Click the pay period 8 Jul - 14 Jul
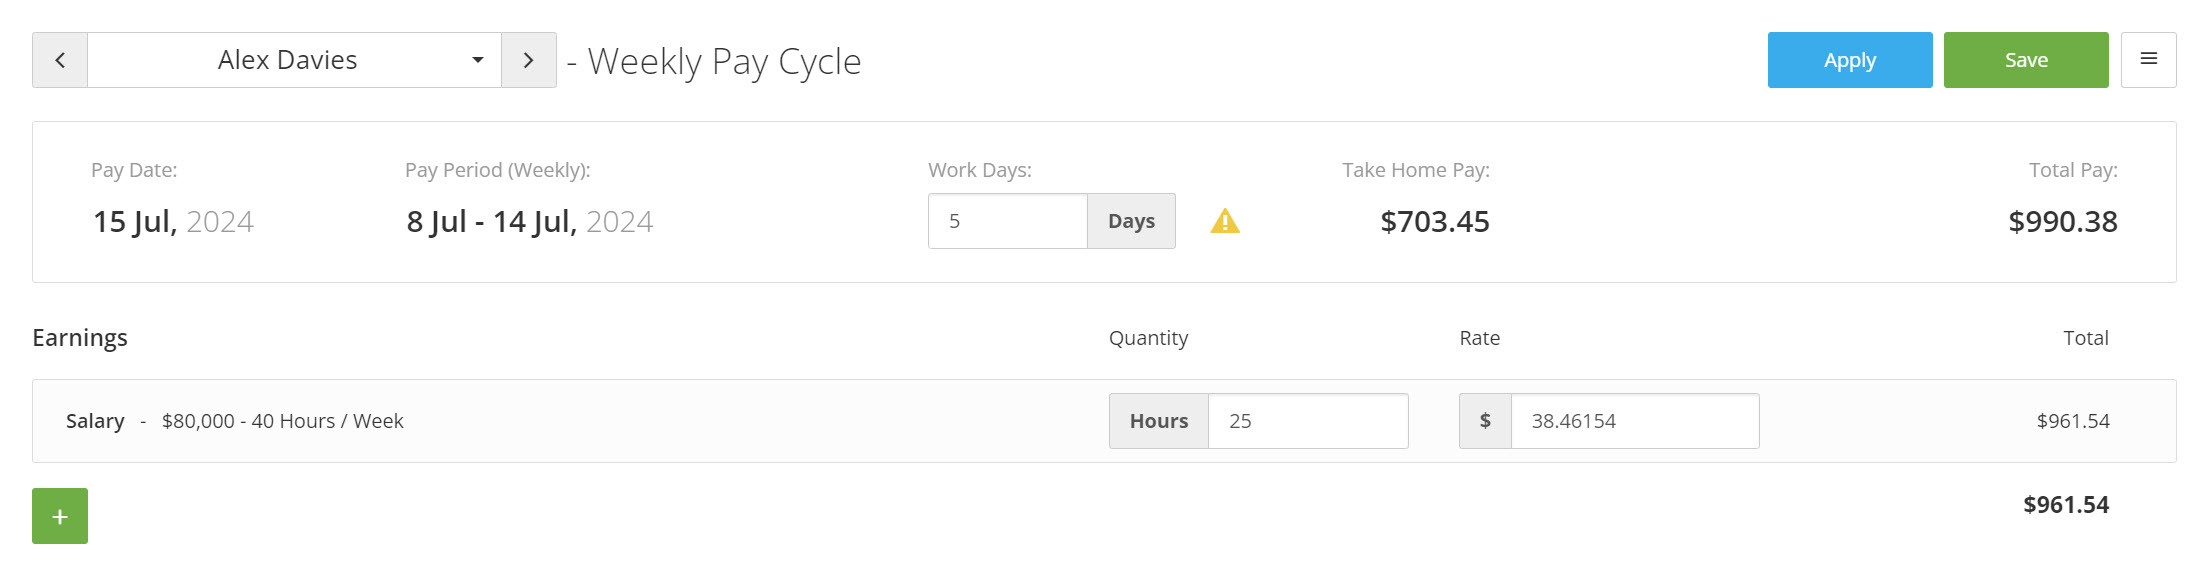Image resolution: width=2208 pixels, height=565 pixels. click(x=529, y=221)
